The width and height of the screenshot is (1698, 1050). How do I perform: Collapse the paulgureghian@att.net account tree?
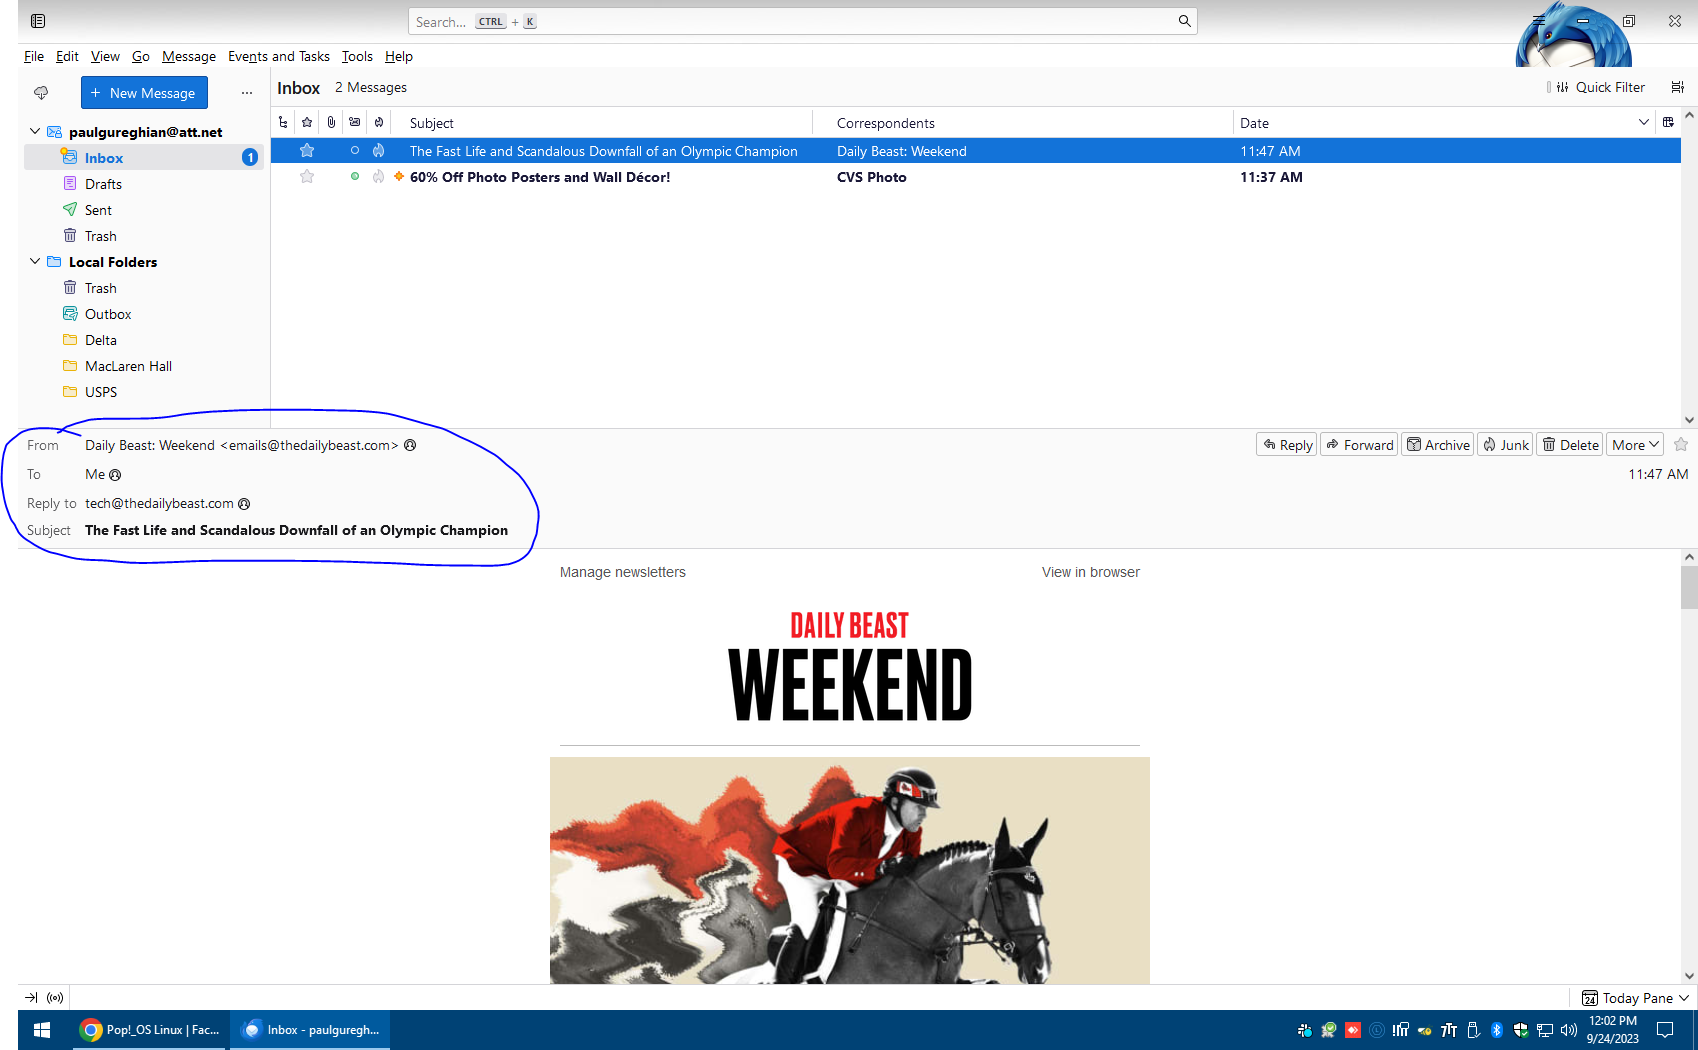(35, 131)
